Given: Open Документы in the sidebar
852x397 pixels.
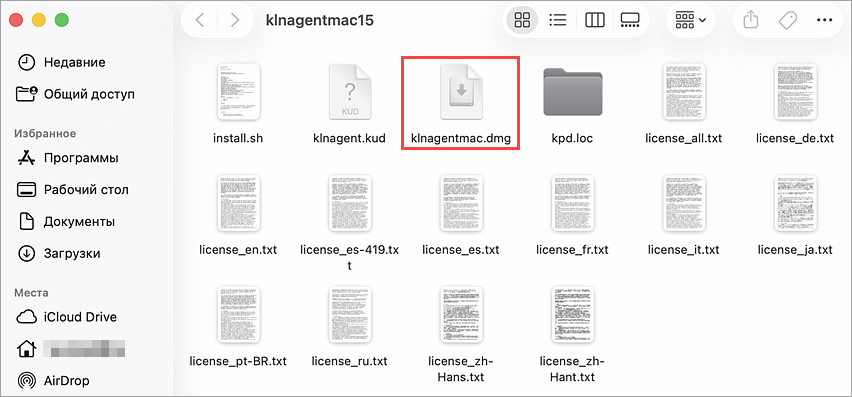Looking at the screenshot, I should click(x=66, y=222).
